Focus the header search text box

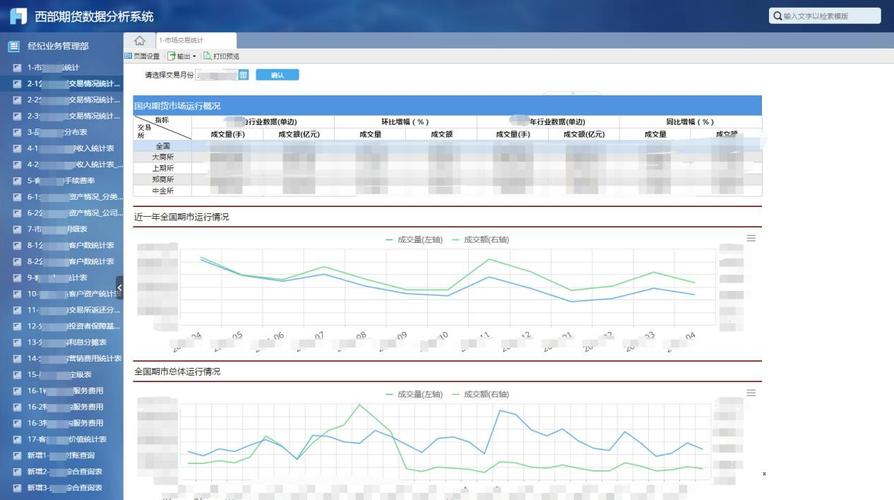pyautogui.click(x=824, y=16)
